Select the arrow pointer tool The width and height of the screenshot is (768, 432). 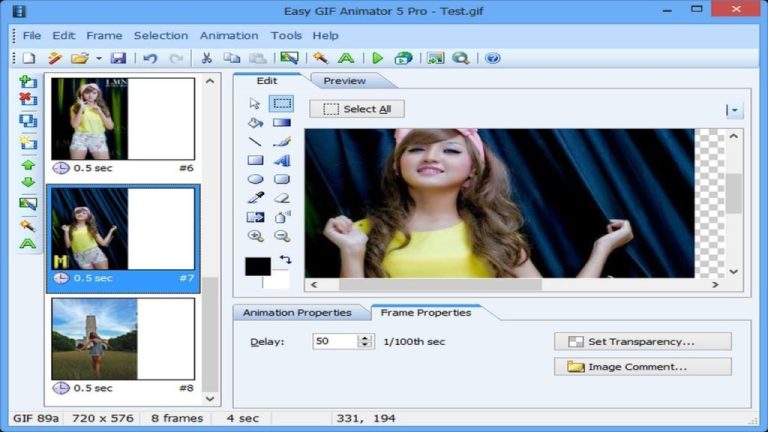point(255,103)
